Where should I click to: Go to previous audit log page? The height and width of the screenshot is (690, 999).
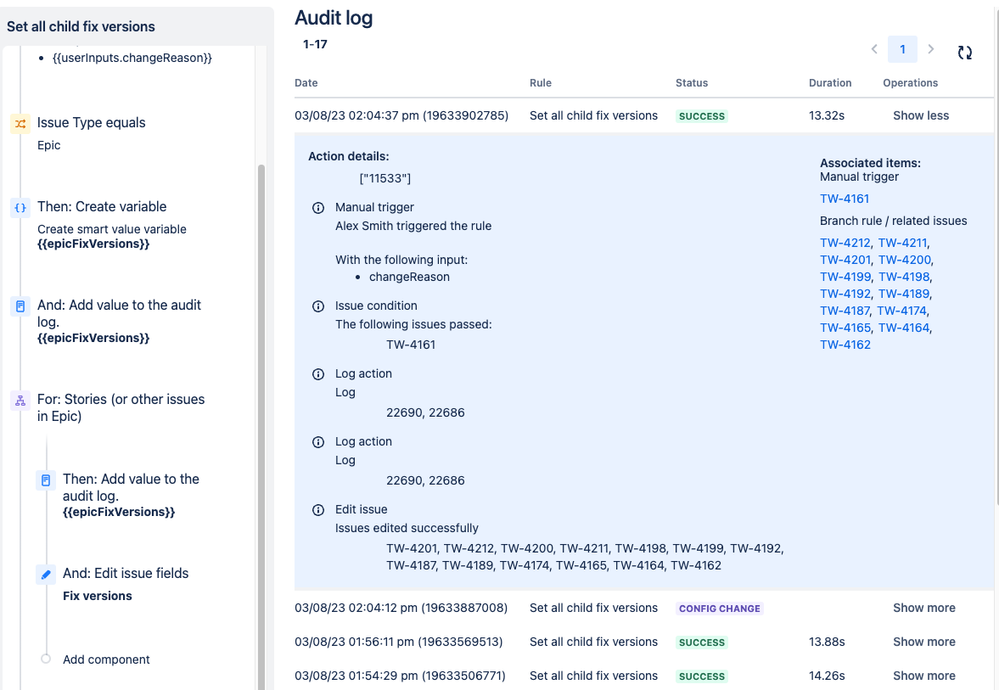click(874, 49)
